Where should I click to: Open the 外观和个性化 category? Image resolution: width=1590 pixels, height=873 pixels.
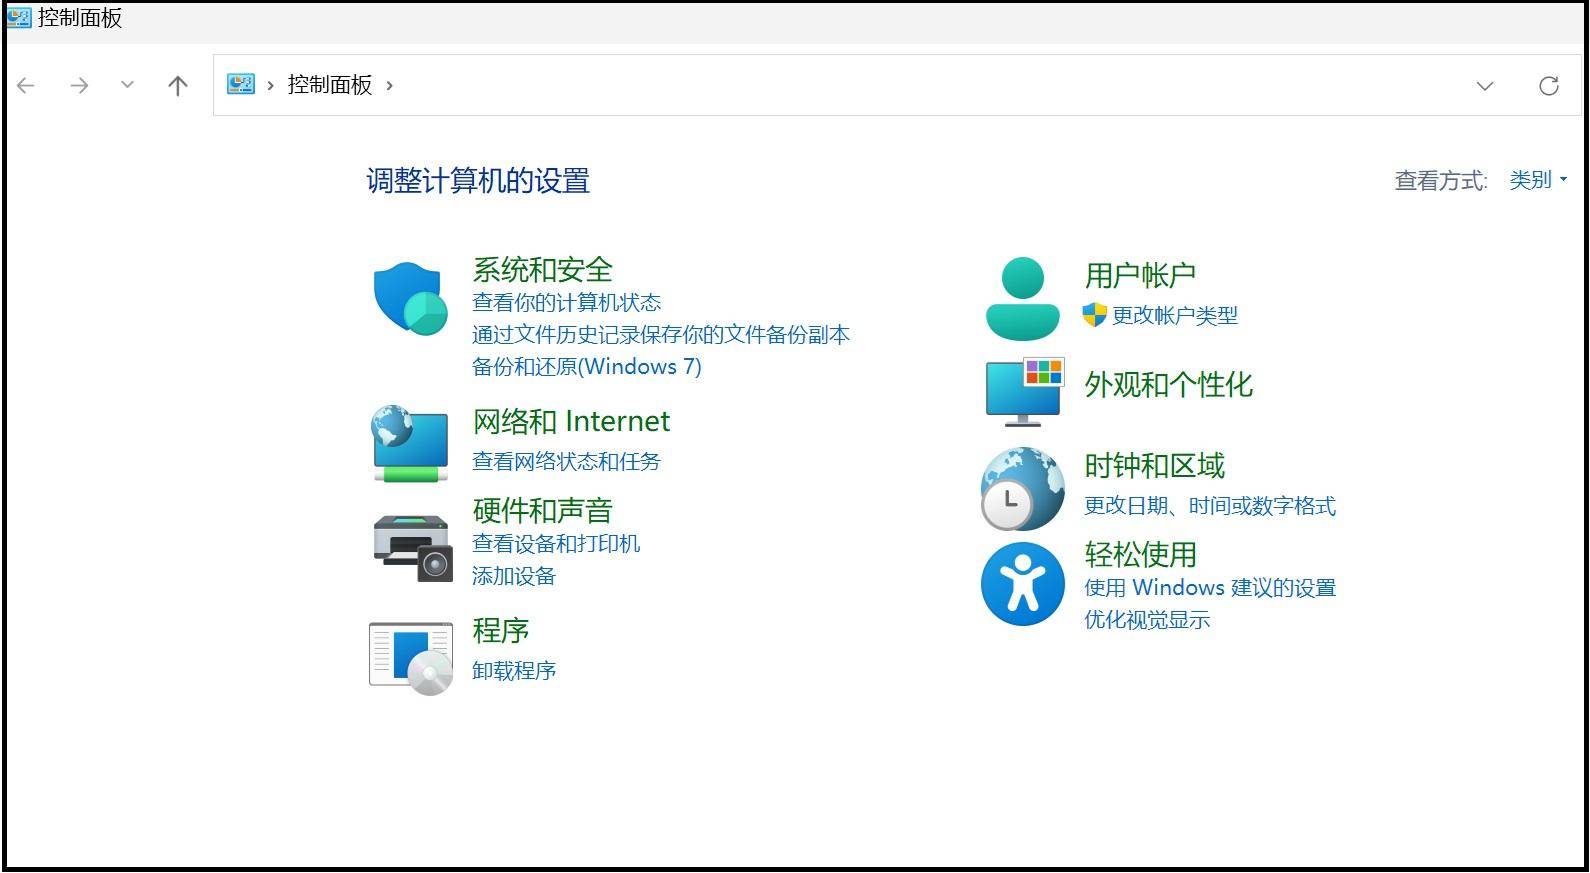coord(1168,384)
